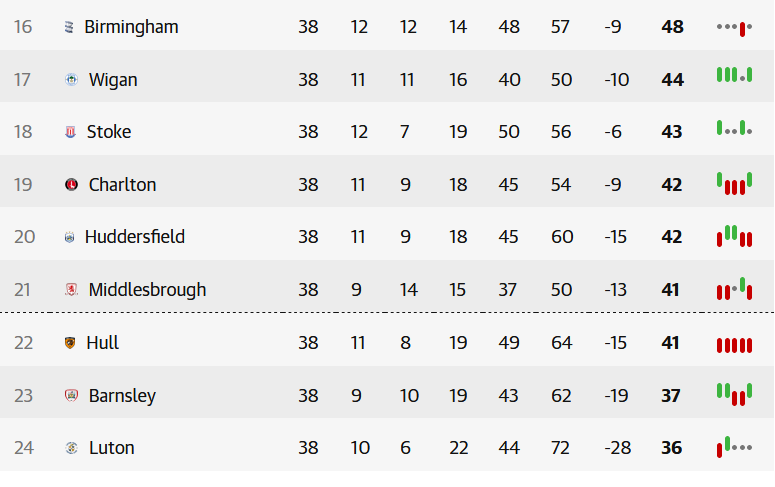View Barnsley's recent form chart
Image resolution: width=775 pixels, height=487 pixels.
[x=734, y=394]
